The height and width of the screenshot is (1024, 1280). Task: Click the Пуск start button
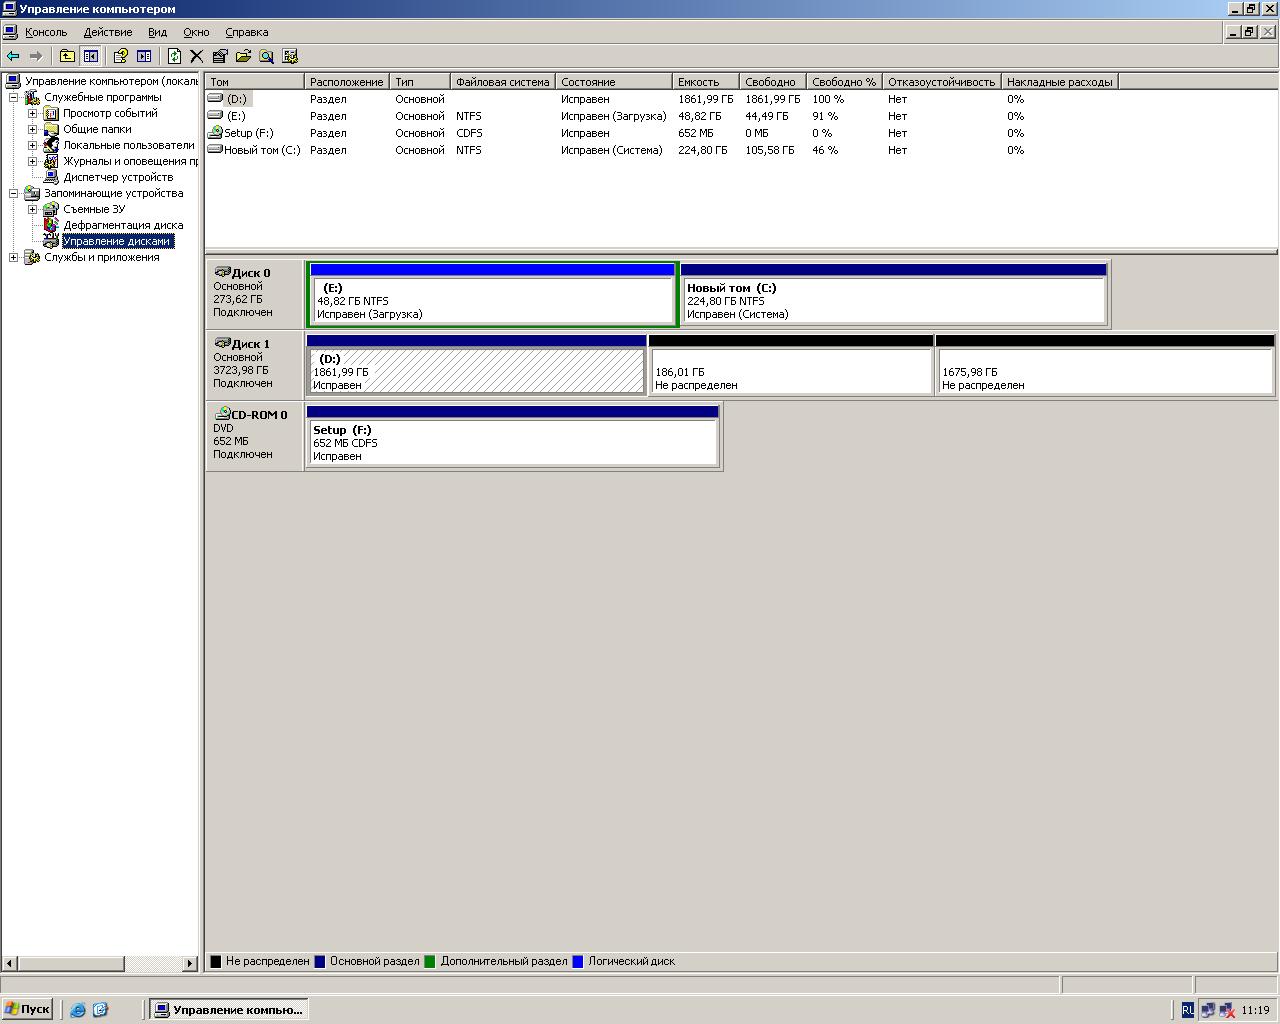pos(27,1009)
